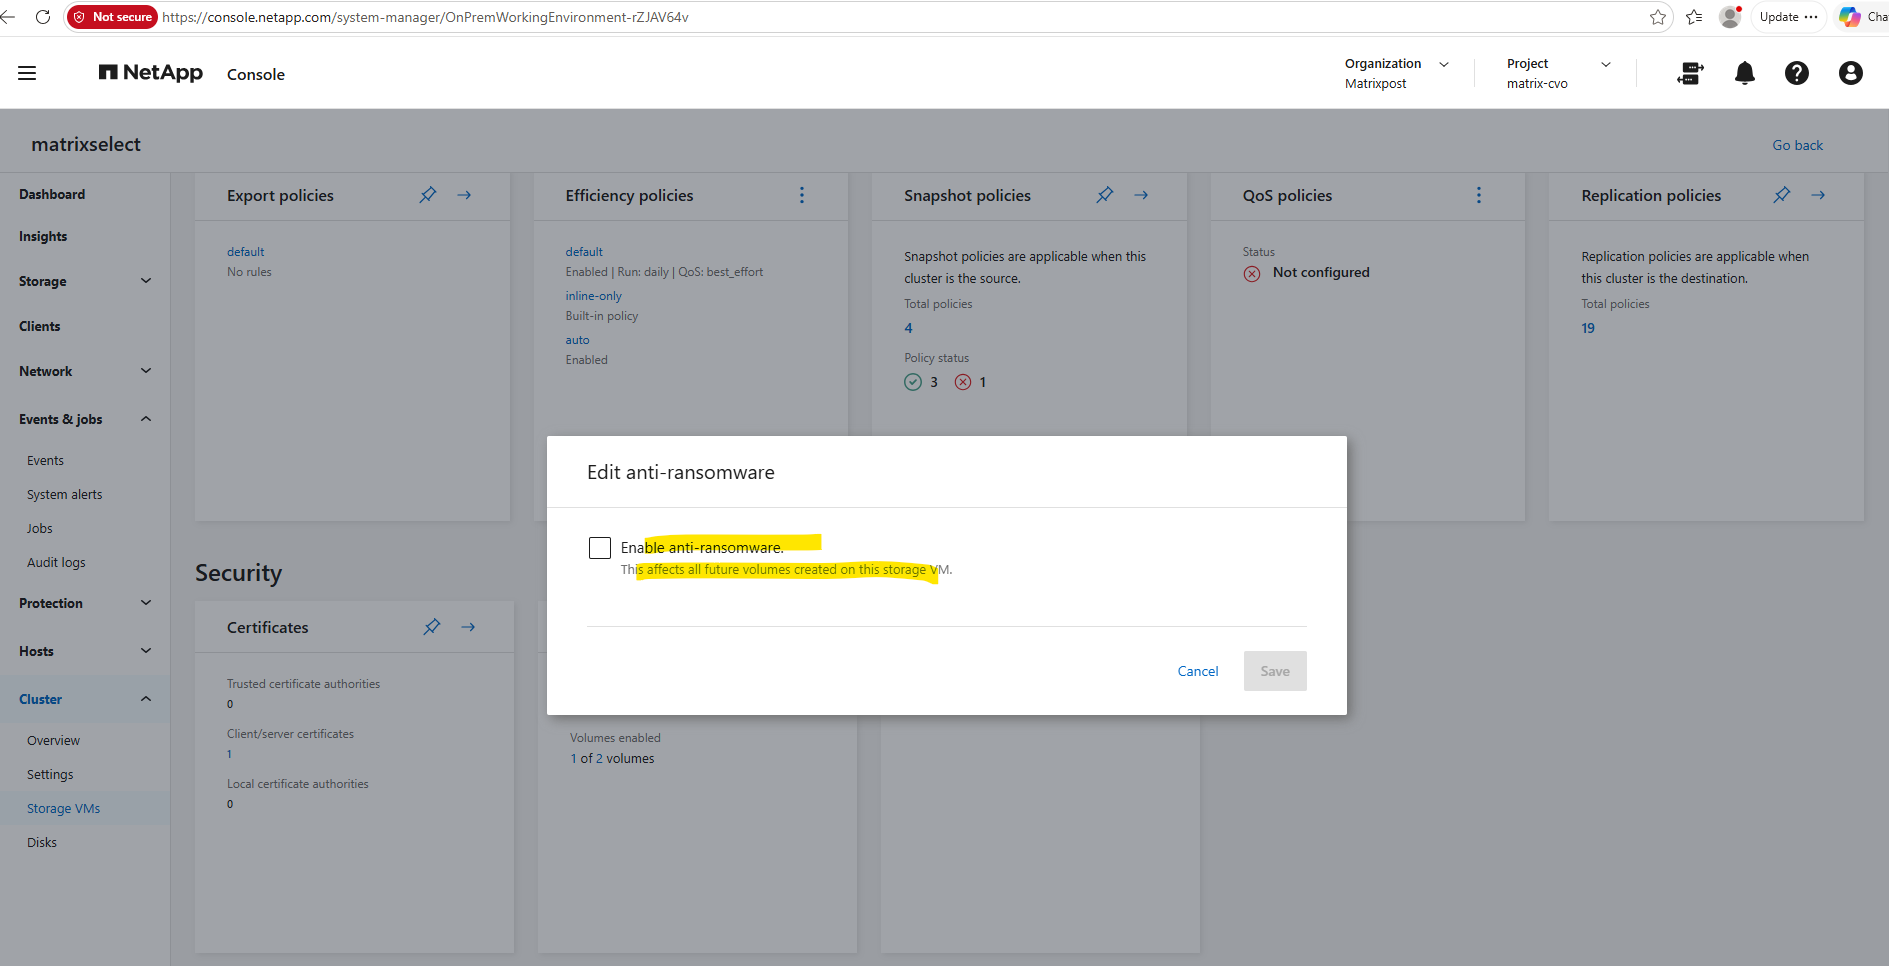Open System alerts in sidebar
Screen dimensions: 1889x966
click(64, 494)
